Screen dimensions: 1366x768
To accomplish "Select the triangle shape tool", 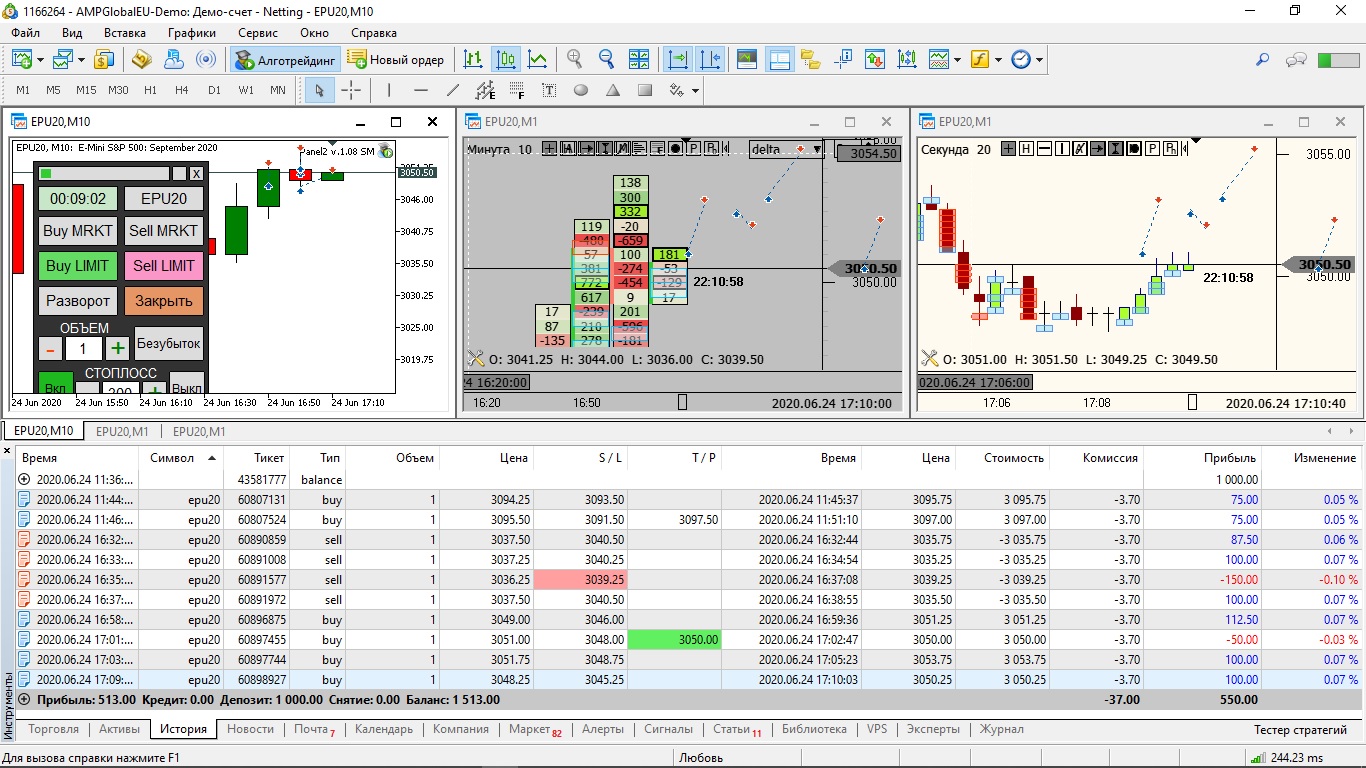I will tap(613, 90).
